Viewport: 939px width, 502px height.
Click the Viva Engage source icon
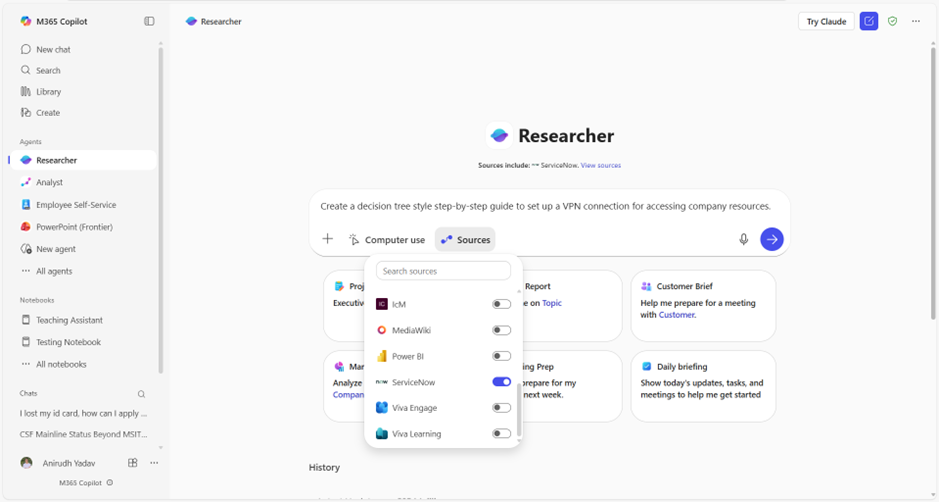(x=381, y=407)
